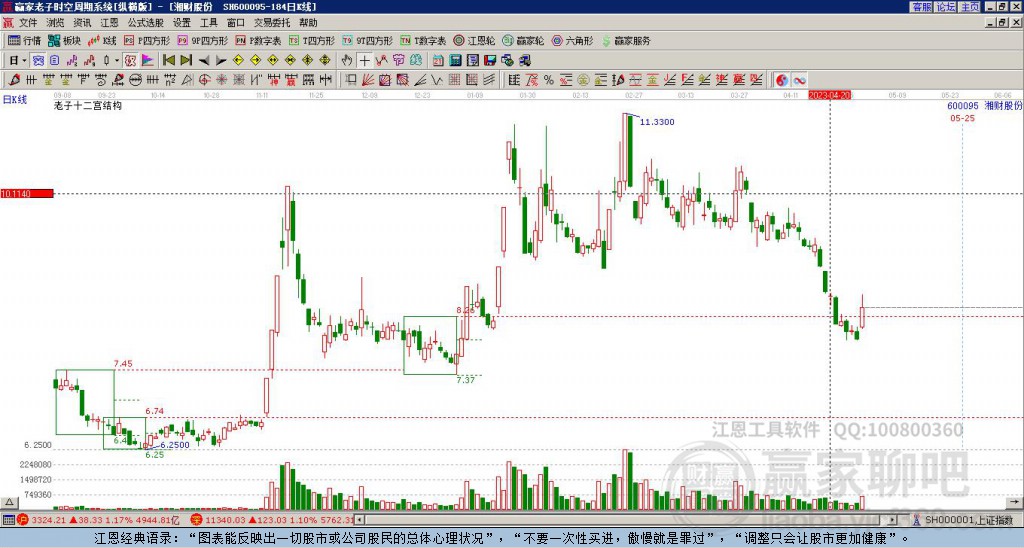Open the 六角形 hexagon chart tool
This screenshot has width=1024, height=548.
tap(572, 40)
